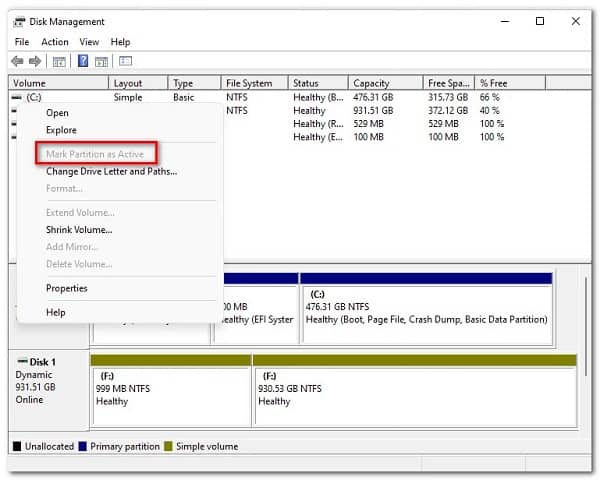Choose Explore from the context menu
600x480 pixels.
click(x=61, y=130)
